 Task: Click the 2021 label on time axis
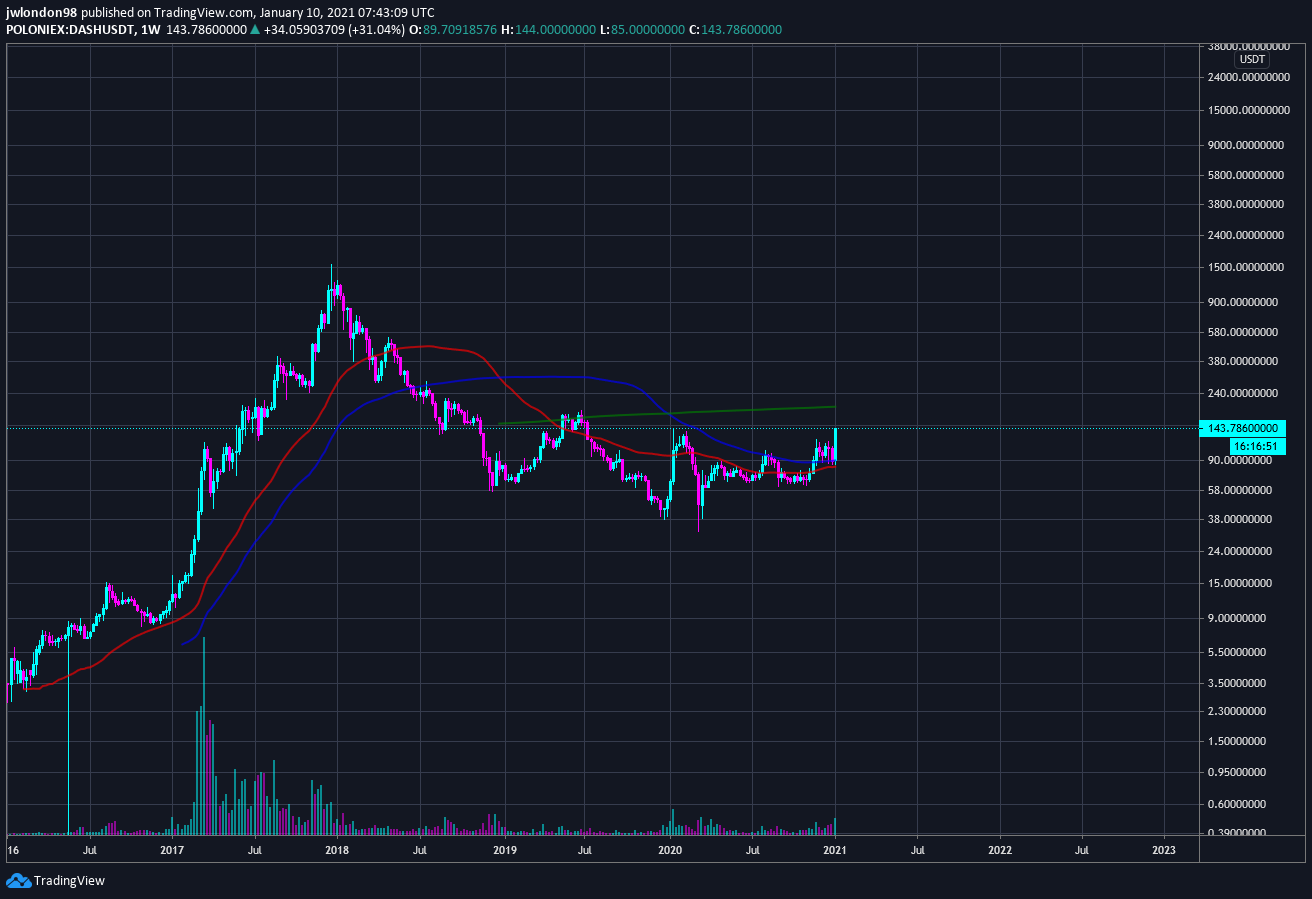coord(835,850)
